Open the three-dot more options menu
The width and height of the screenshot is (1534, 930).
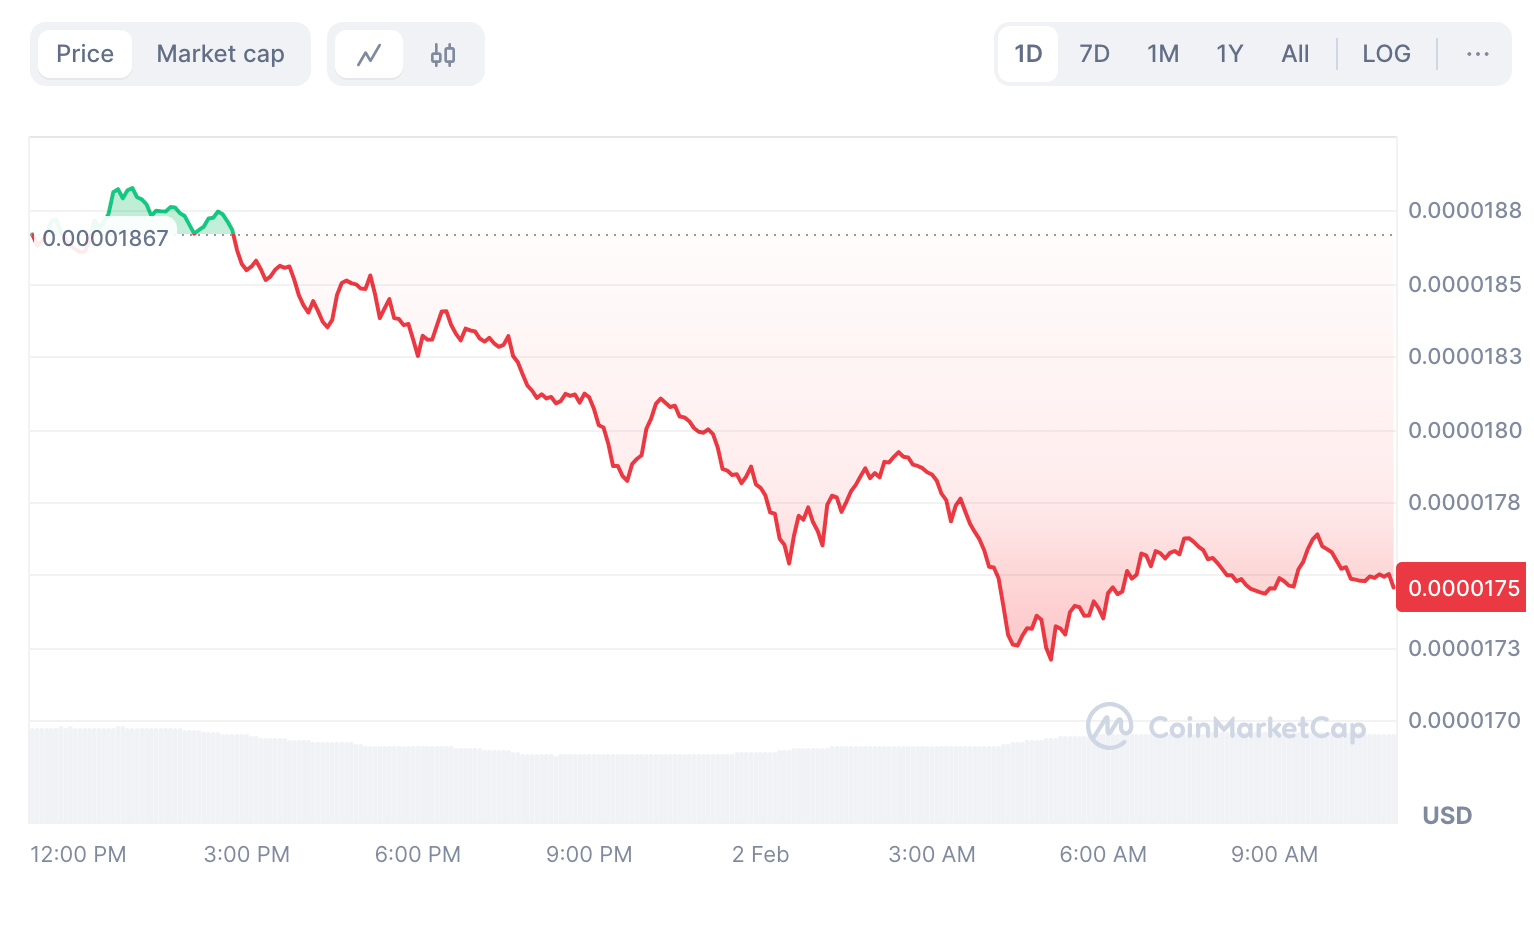(1477, 54)
